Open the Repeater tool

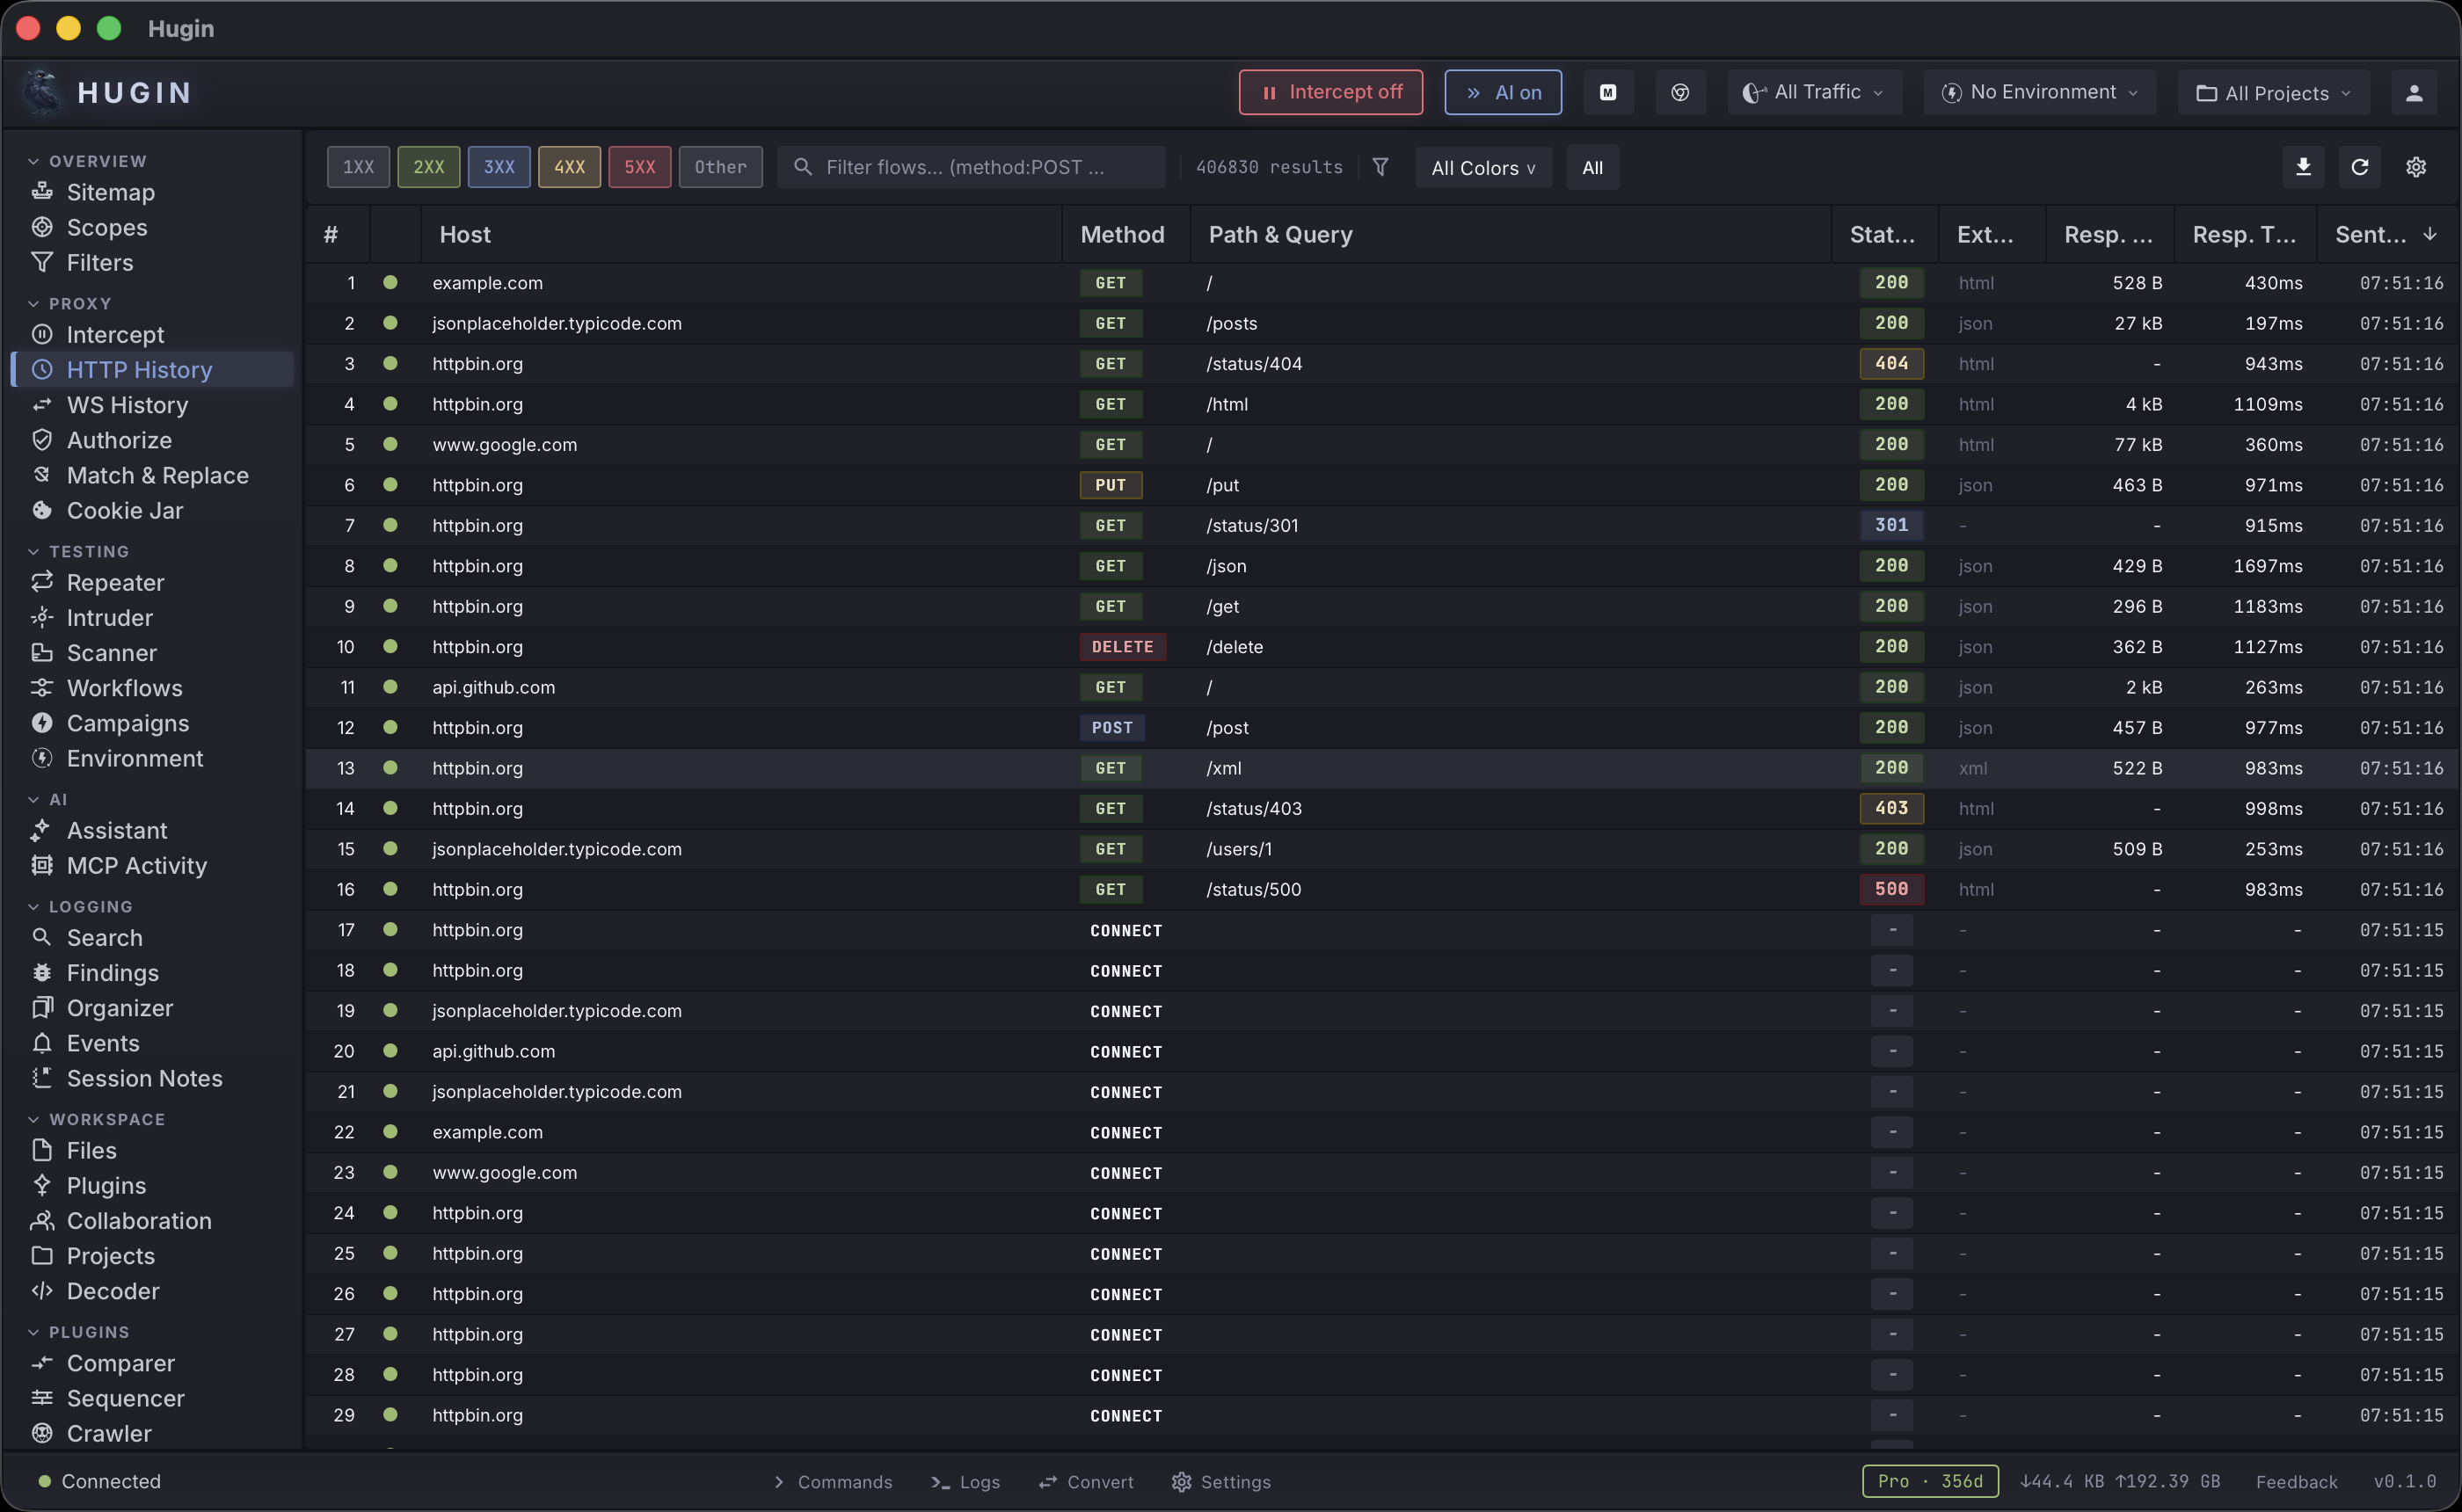116,582
